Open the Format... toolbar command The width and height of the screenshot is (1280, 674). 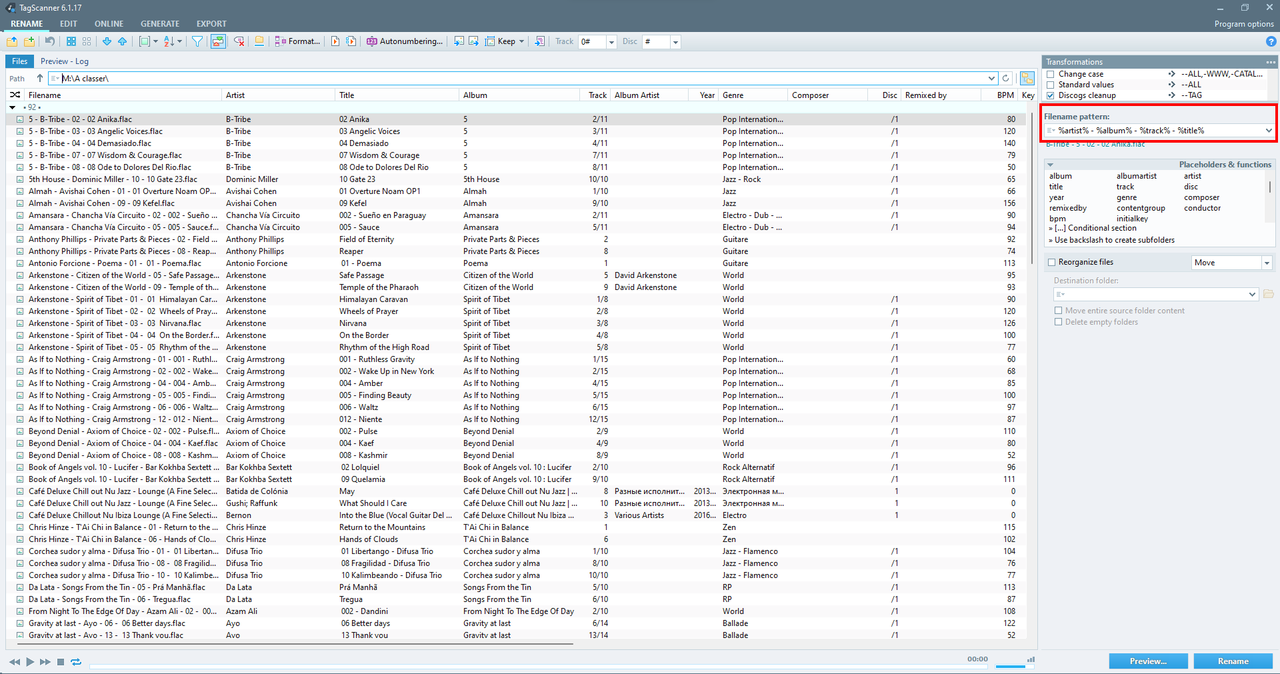coord(297,42)
